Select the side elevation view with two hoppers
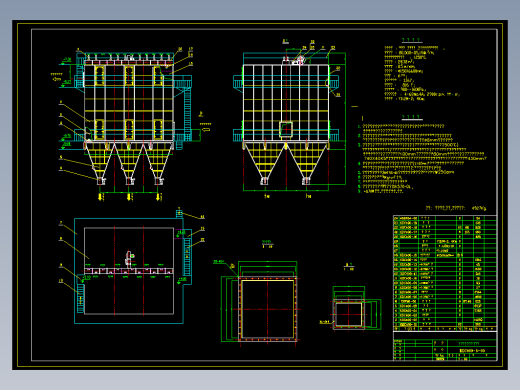Screen dimensions: 520x390 pyautogui.click(x=289, y=120)
